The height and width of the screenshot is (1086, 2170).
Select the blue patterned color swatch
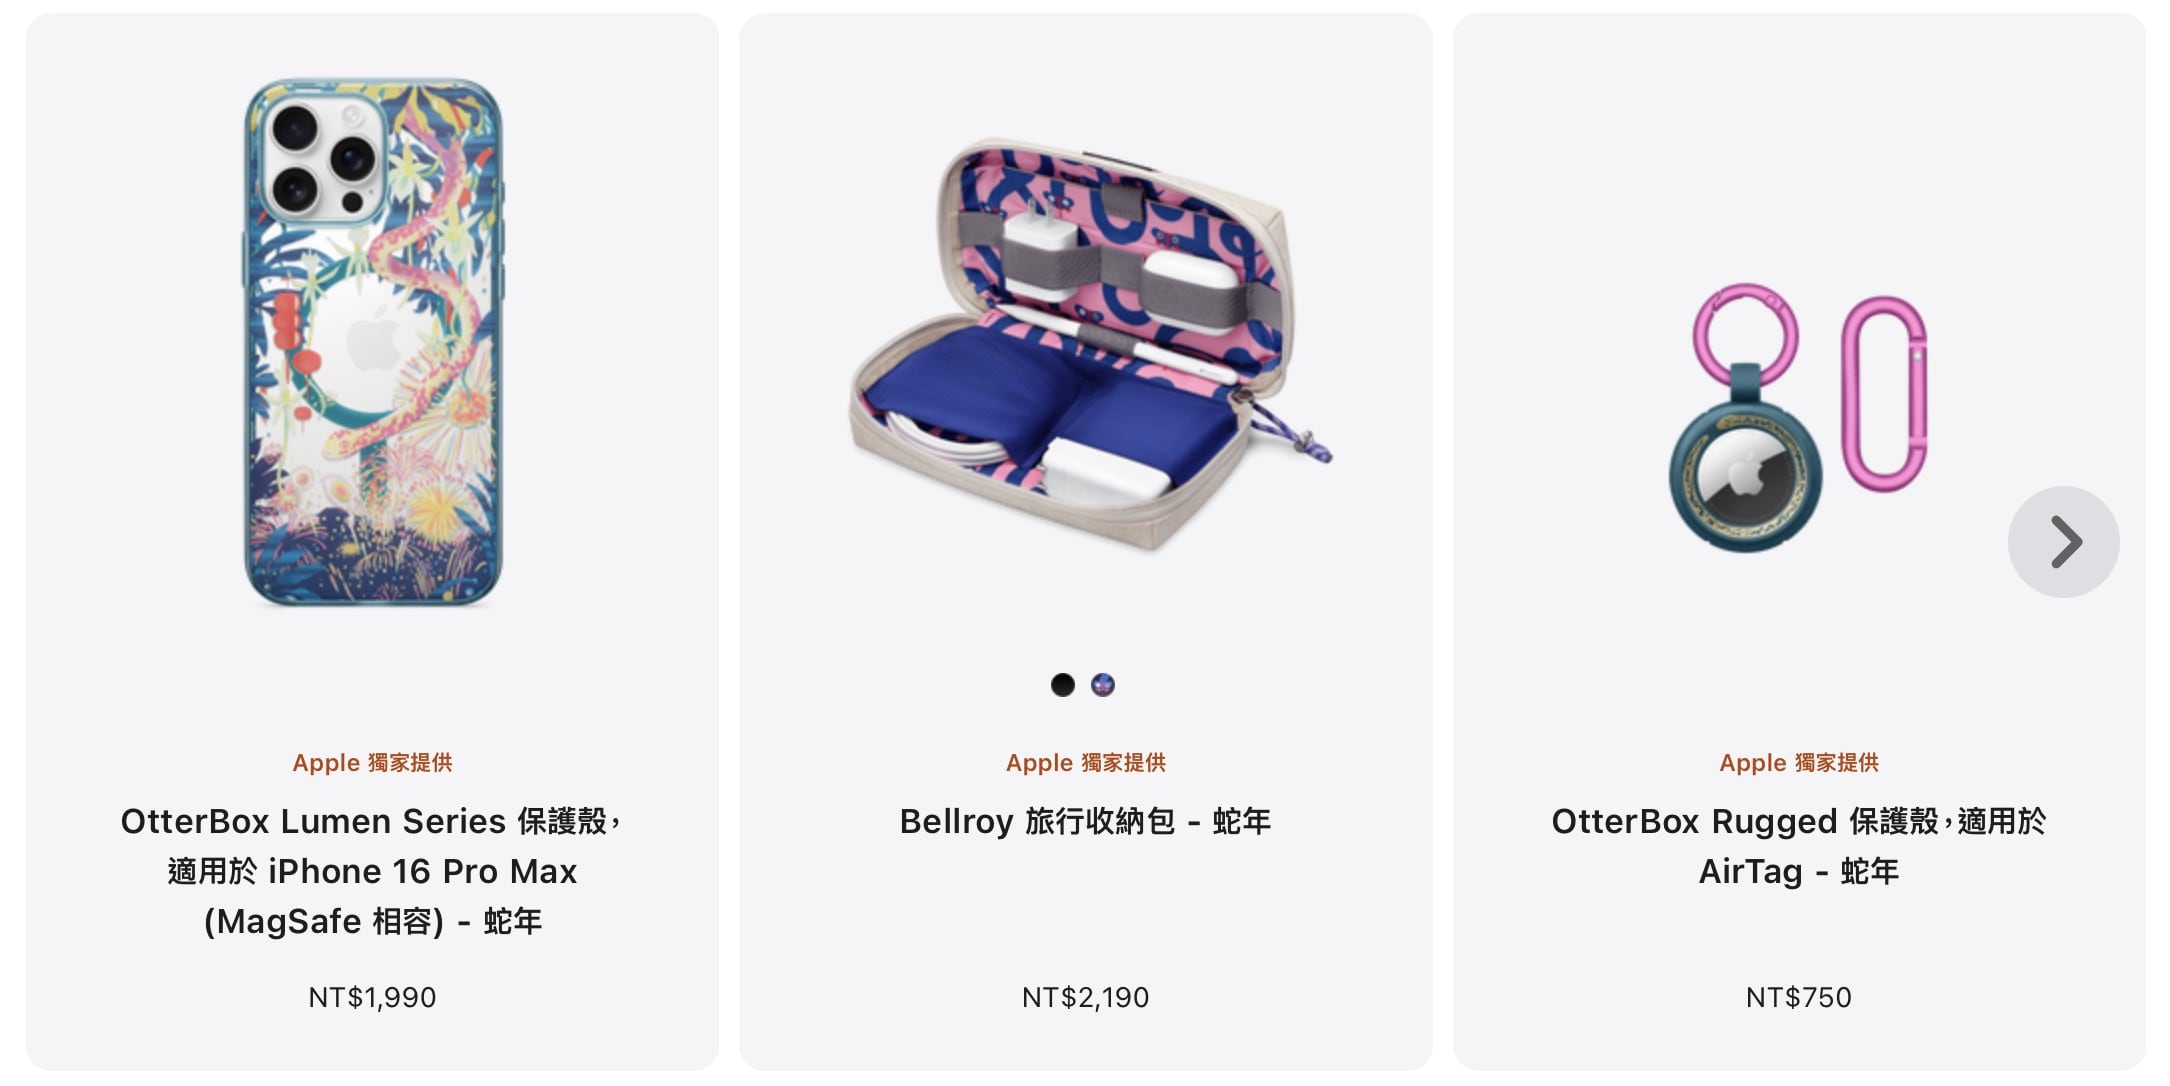1103,685
